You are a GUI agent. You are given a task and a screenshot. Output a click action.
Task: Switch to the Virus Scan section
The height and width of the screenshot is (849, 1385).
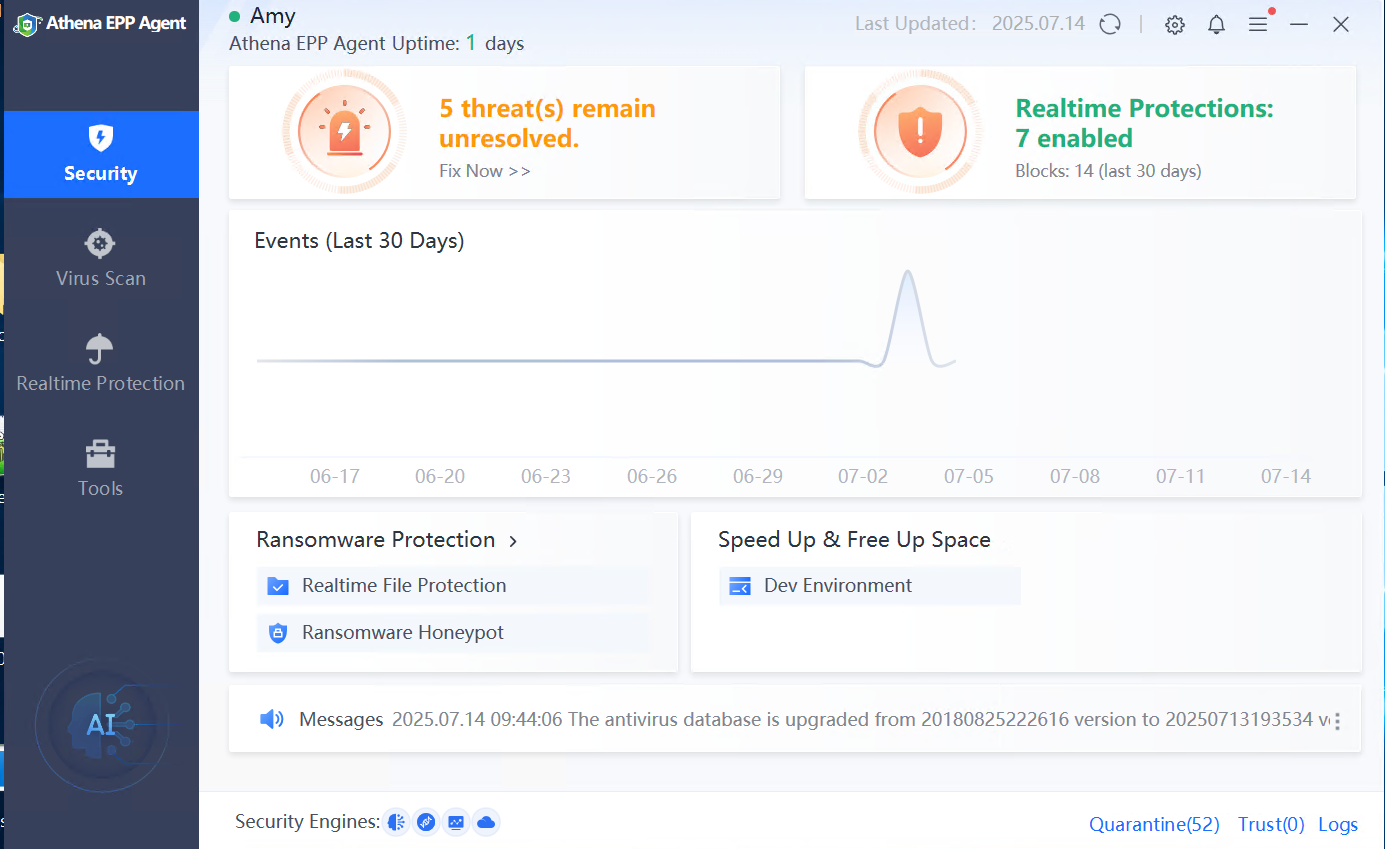pyautogui.click(x=101, y=258)
